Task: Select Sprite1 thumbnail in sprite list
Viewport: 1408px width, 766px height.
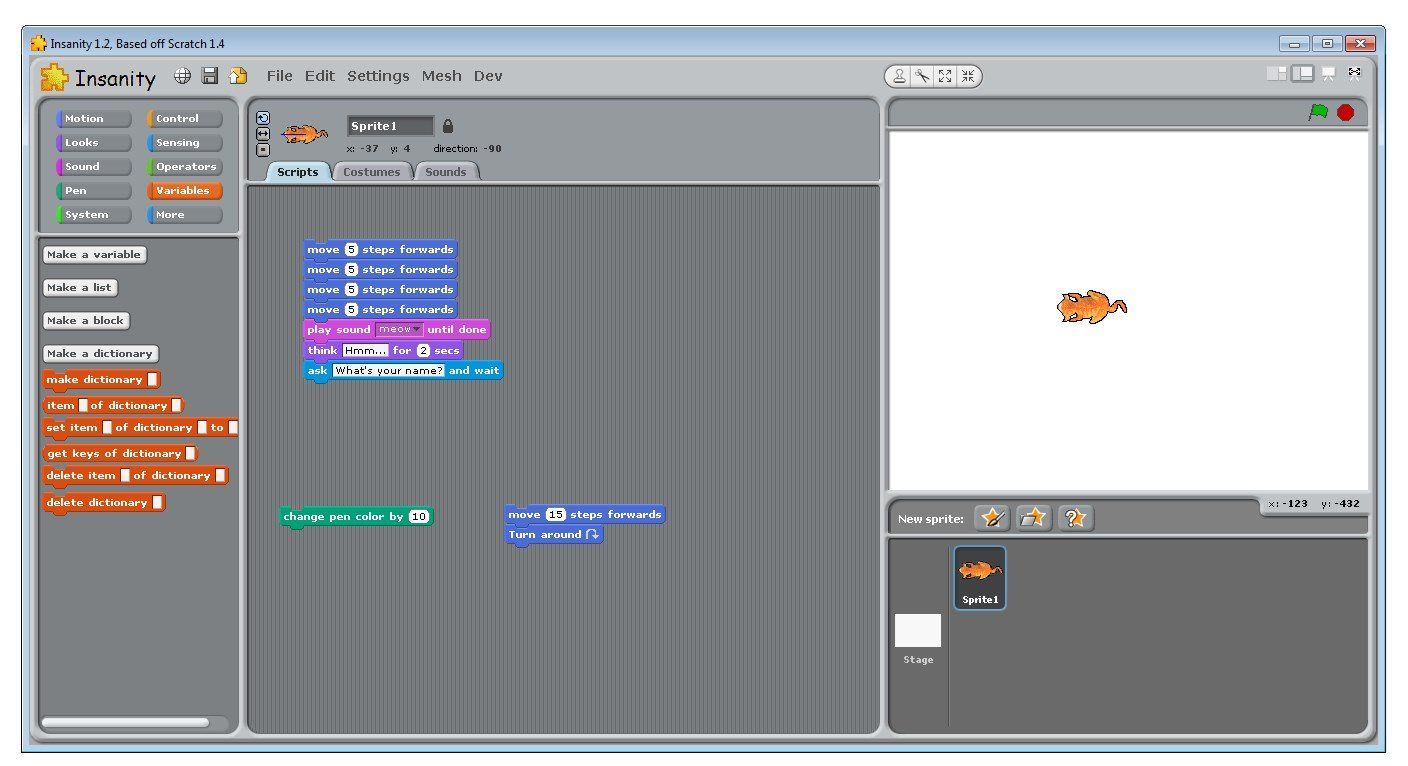Action: (x=980, y=577)
